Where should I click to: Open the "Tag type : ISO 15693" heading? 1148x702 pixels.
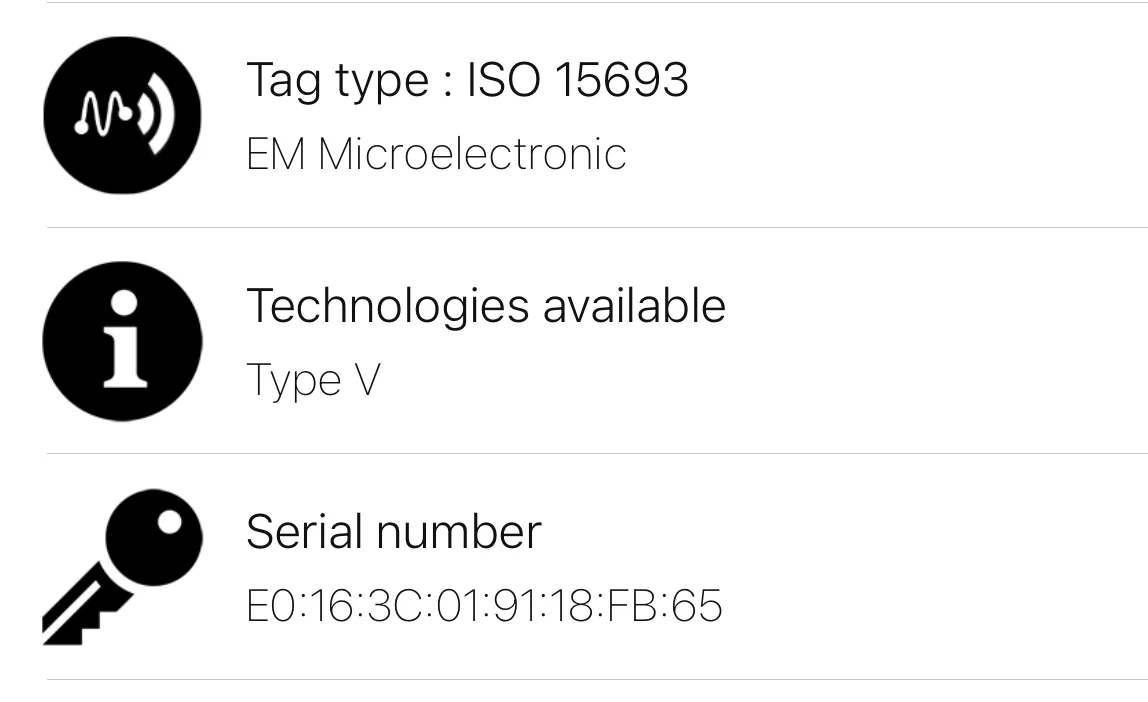467,79
